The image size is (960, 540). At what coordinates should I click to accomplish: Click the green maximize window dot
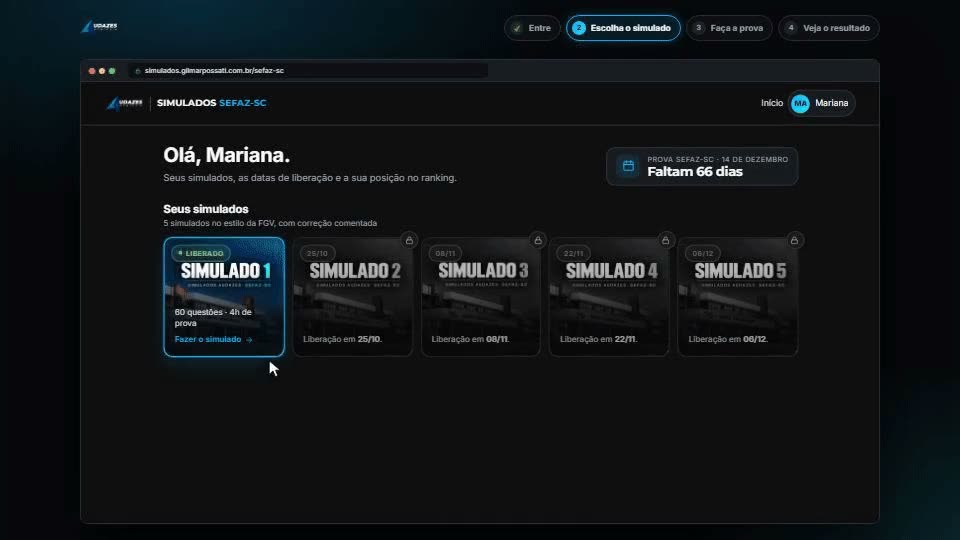coord(112,71)
